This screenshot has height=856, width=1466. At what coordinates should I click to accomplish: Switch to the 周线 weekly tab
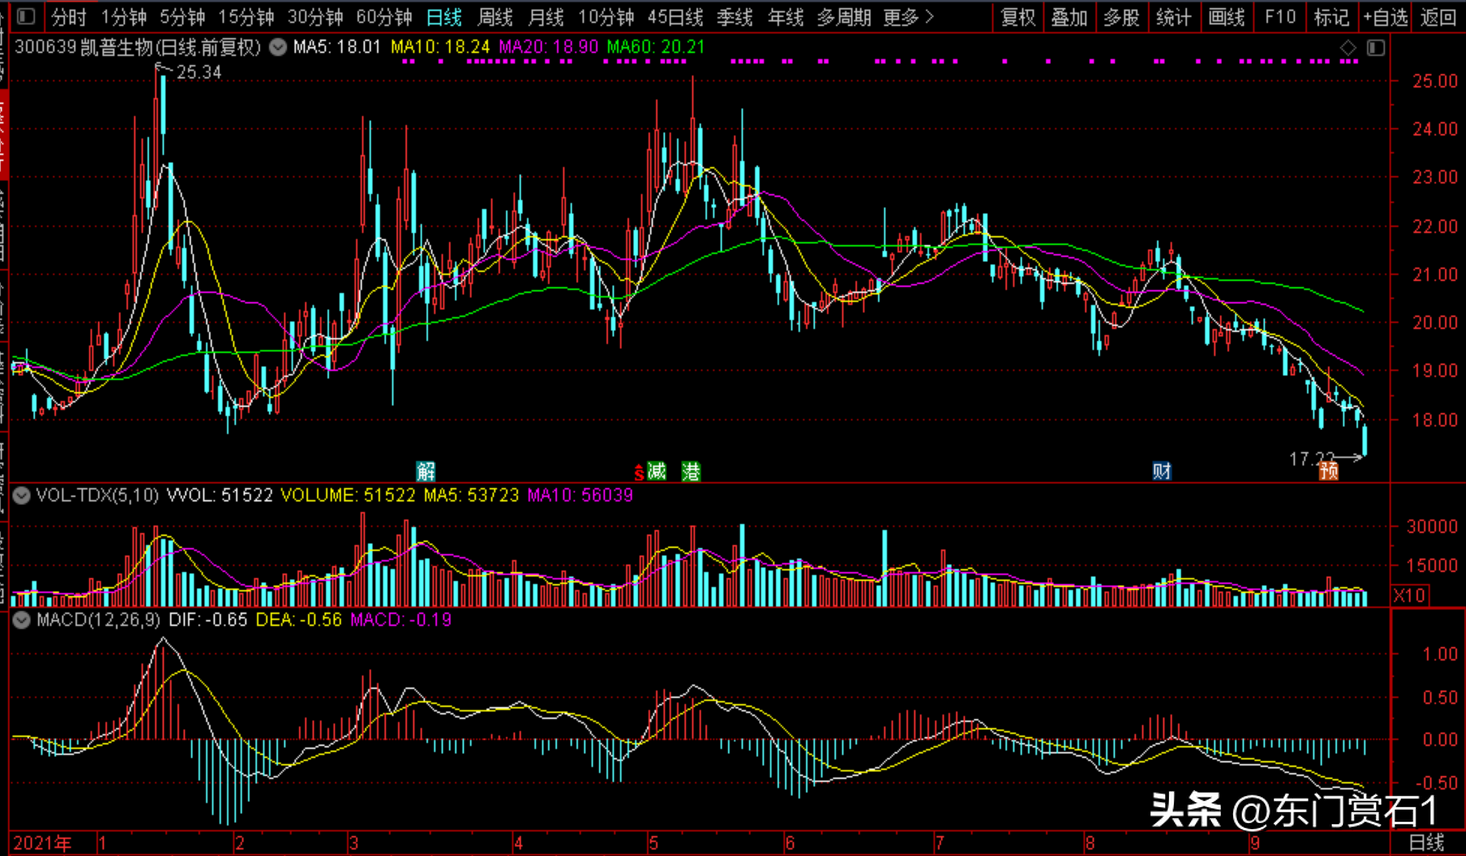click(x=495, y=17)
